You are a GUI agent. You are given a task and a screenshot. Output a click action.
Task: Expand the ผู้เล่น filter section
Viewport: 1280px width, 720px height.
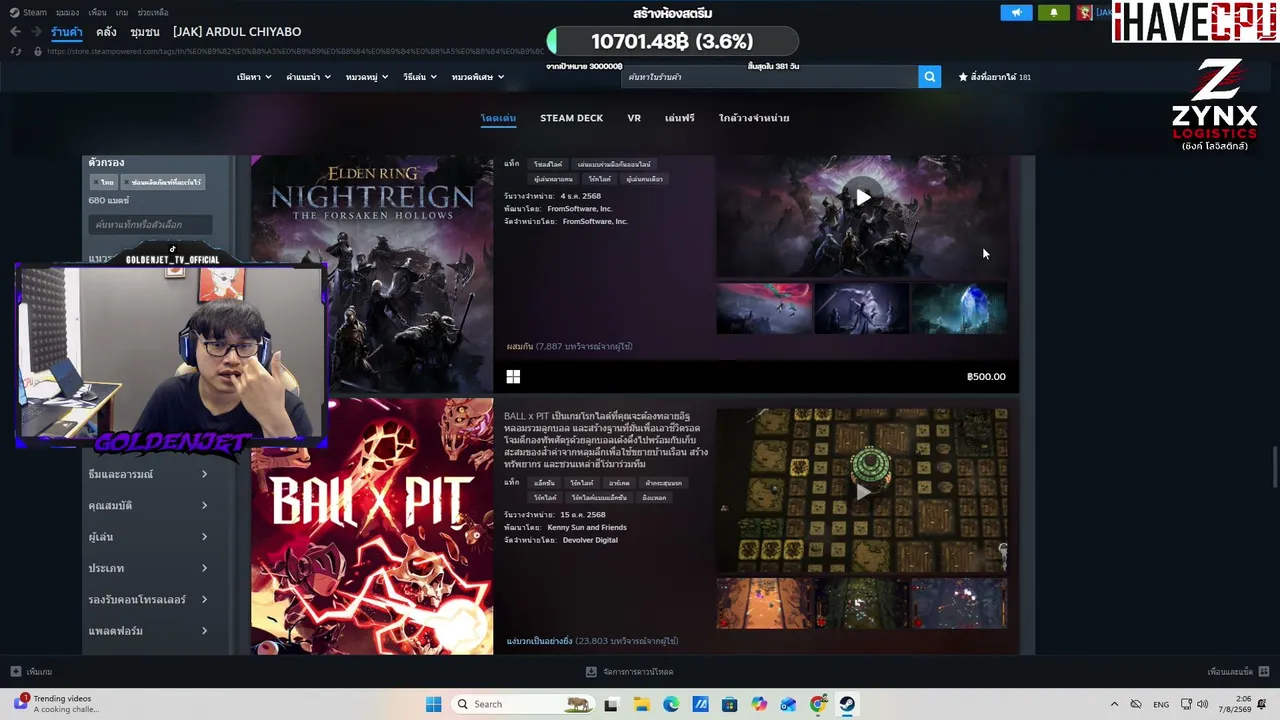[x=148, y=537]
